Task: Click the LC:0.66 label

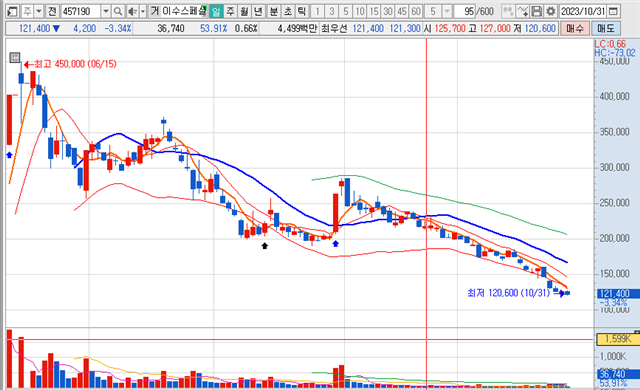Action: (x=610, y=44)
